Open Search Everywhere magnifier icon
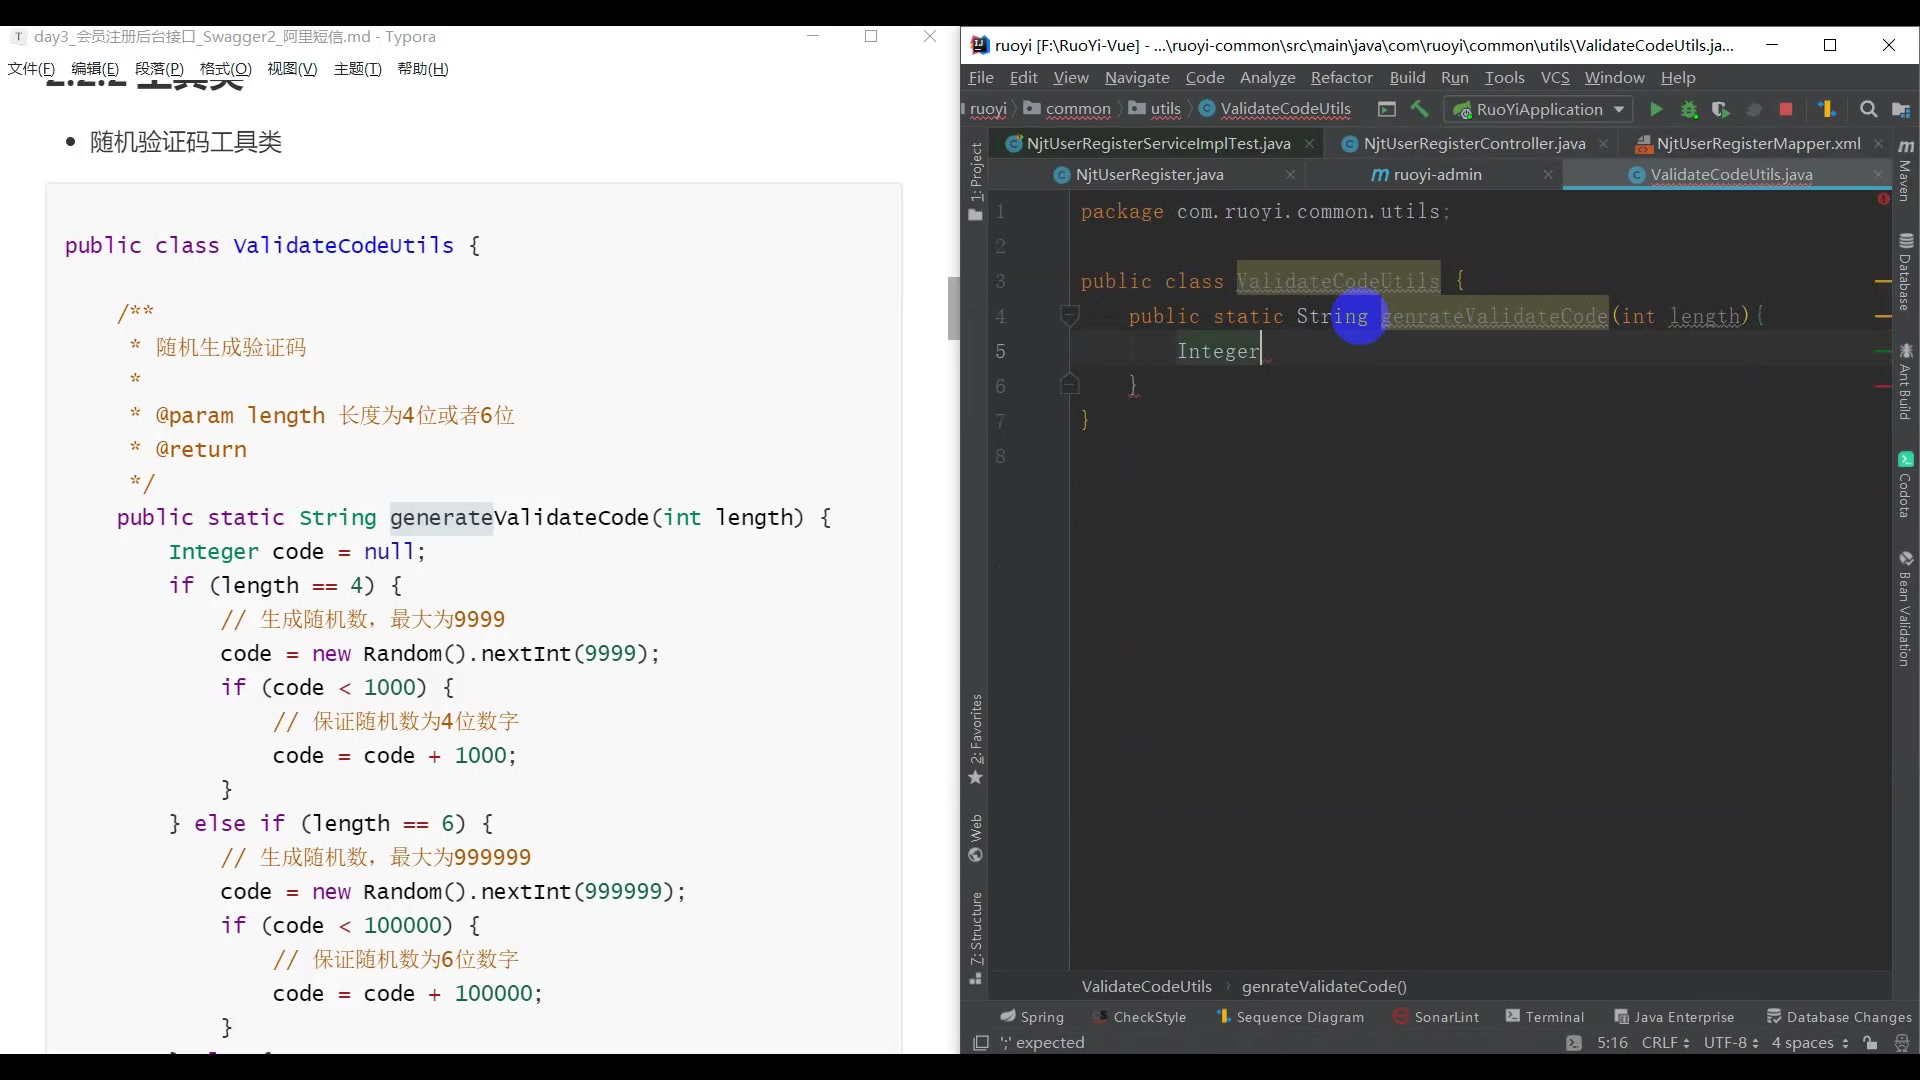Image resolution: width=1920 pixels, height=1080 pixels. pyautogui.click(x=1868, y=110)
